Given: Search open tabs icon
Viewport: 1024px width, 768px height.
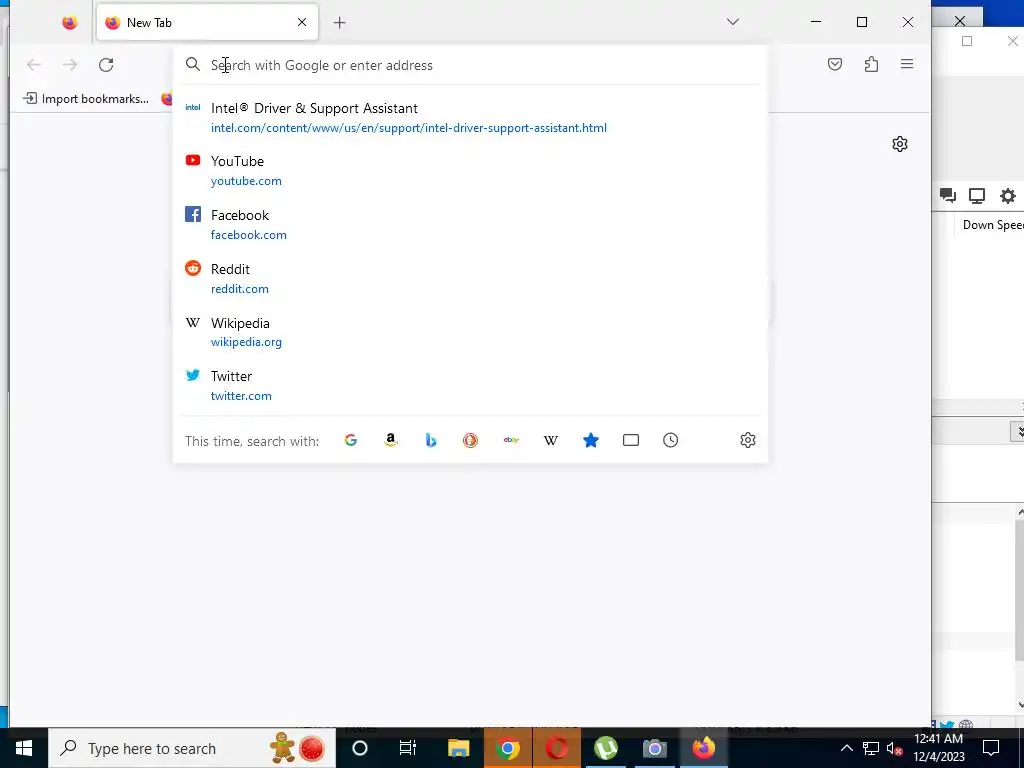Looking at the screenshot, I should coord(631,440).
